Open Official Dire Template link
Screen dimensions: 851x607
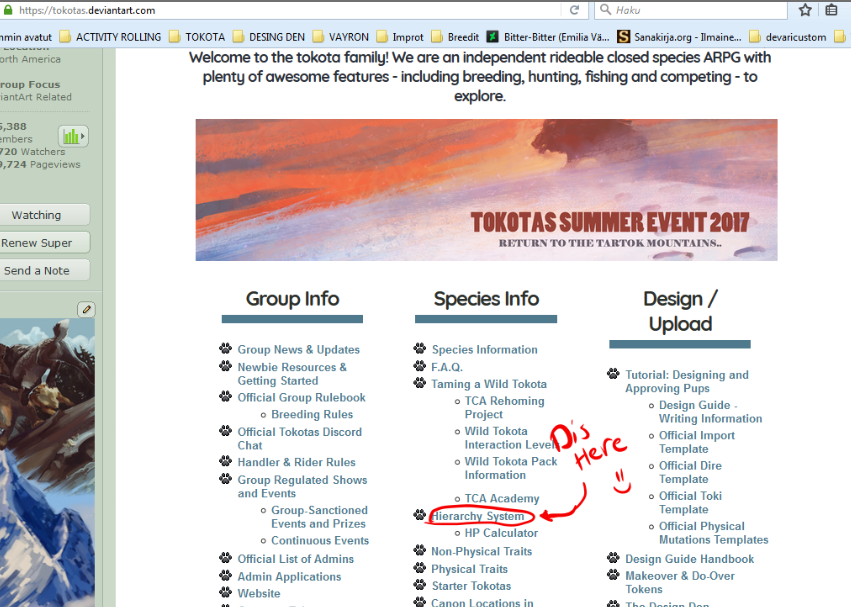690,472
